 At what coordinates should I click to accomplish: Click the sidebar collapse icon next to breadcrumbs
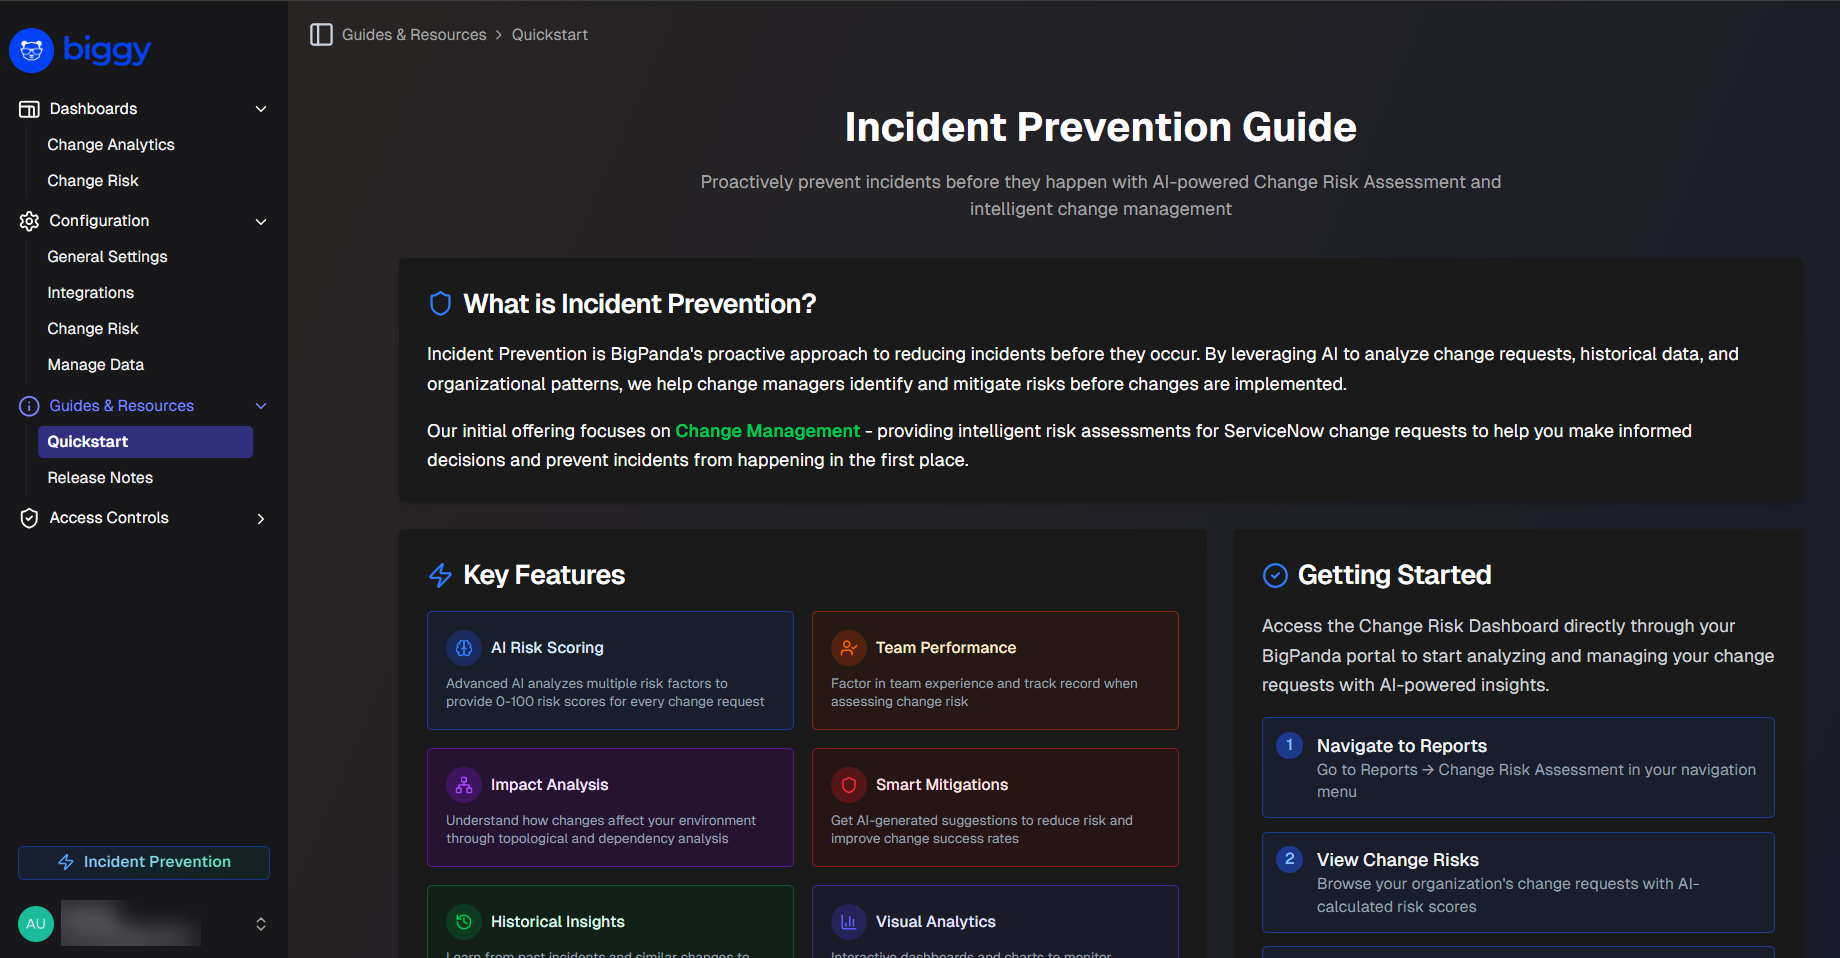coord(321,34)
